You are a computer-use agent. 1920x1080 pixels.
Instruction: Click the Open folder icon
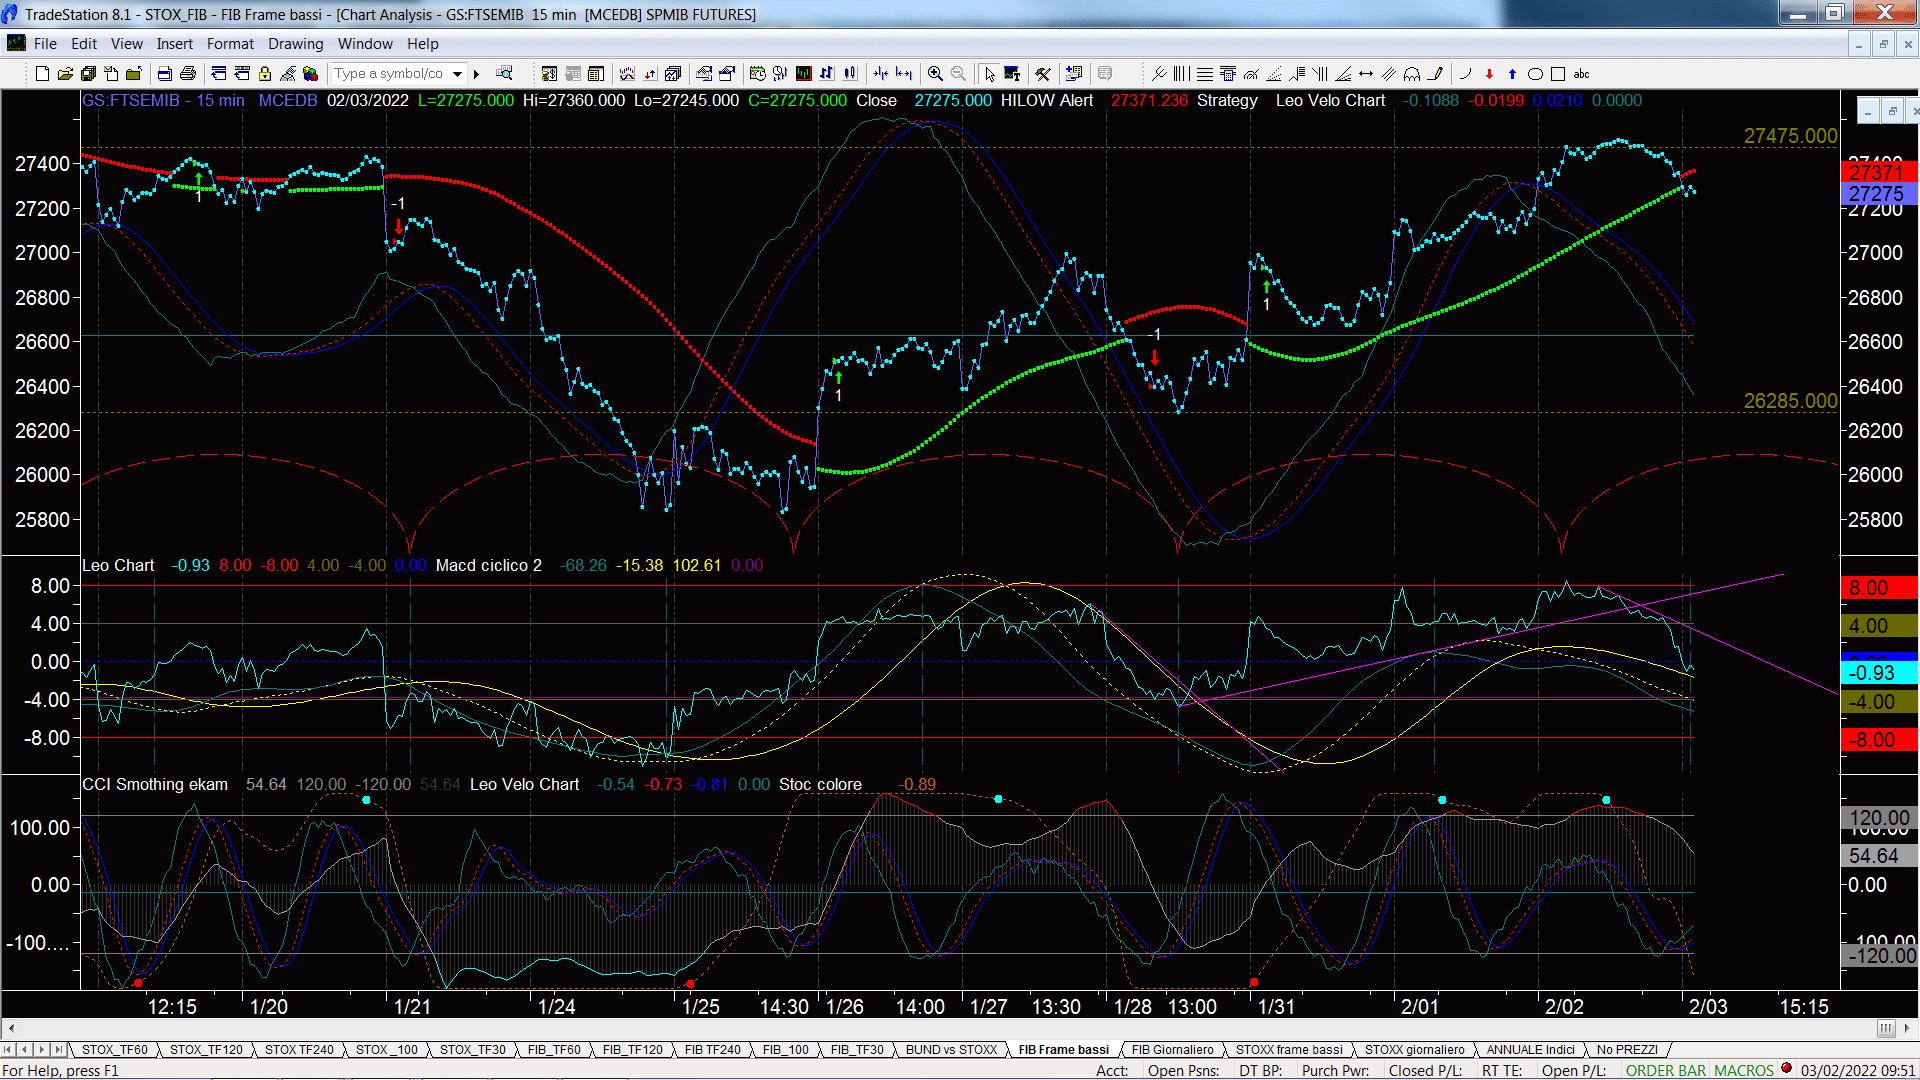tap(65, 73)
